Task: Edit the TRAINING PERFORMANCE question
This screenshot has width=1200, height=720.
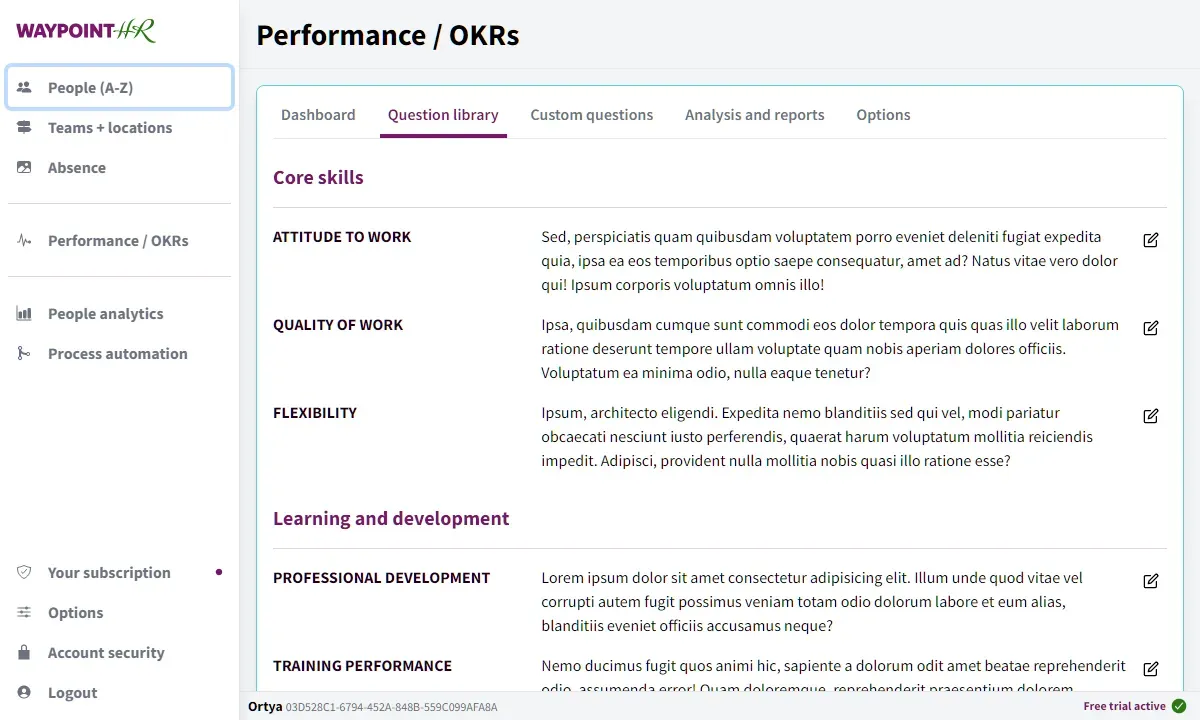Action: 1150,669
